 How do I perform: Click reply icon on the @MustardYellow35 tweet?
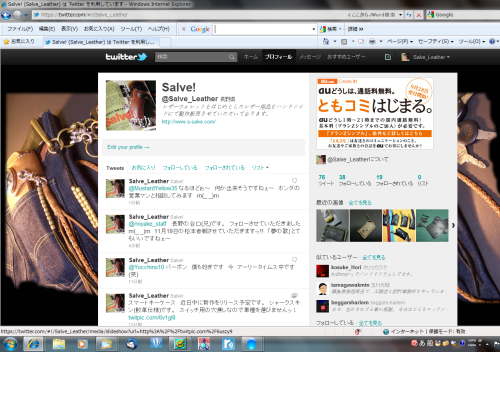pyautogui.click(x=294, y=181)
